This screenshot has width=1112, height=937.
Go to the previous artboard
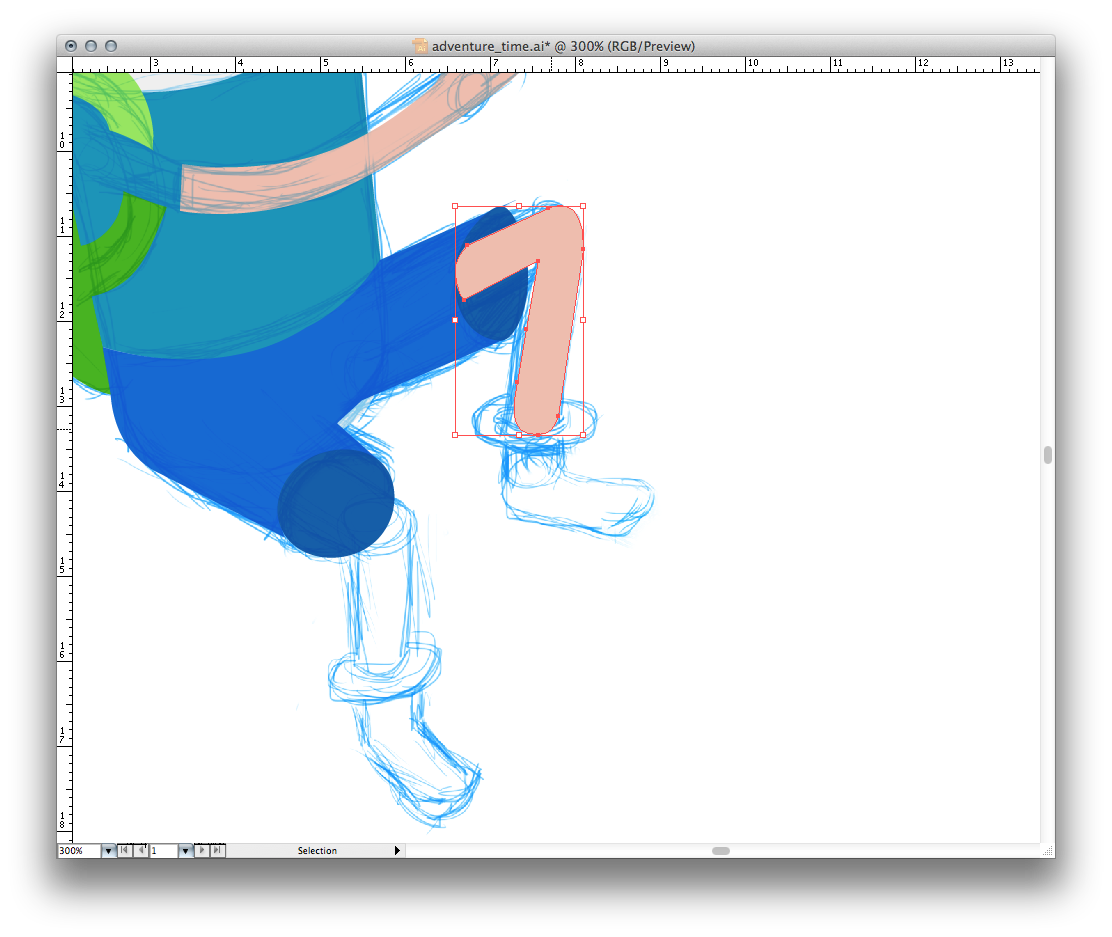140,851
